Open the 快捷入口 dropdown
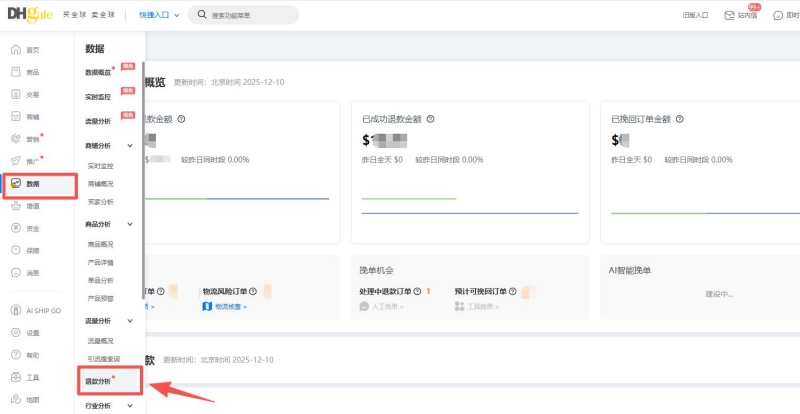This screenshot has width=800, height=414. [159, 15]
